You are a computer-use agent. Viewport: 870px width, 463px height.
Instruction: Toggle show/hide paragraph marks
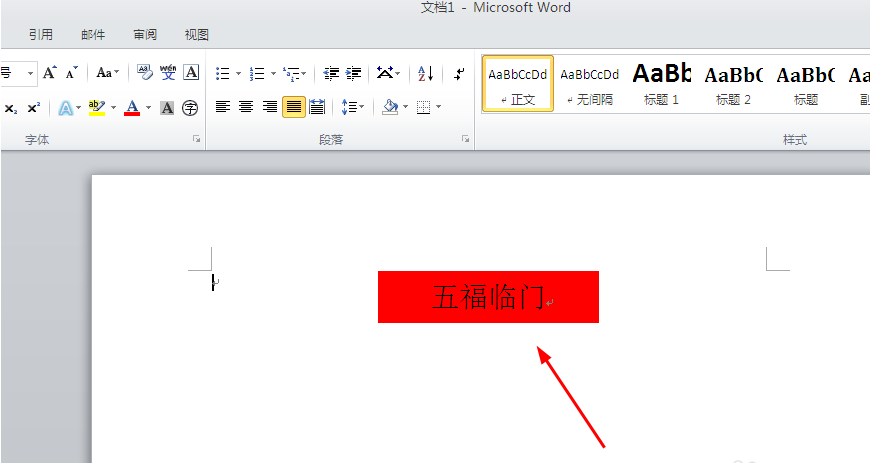(x=459, y=73)
